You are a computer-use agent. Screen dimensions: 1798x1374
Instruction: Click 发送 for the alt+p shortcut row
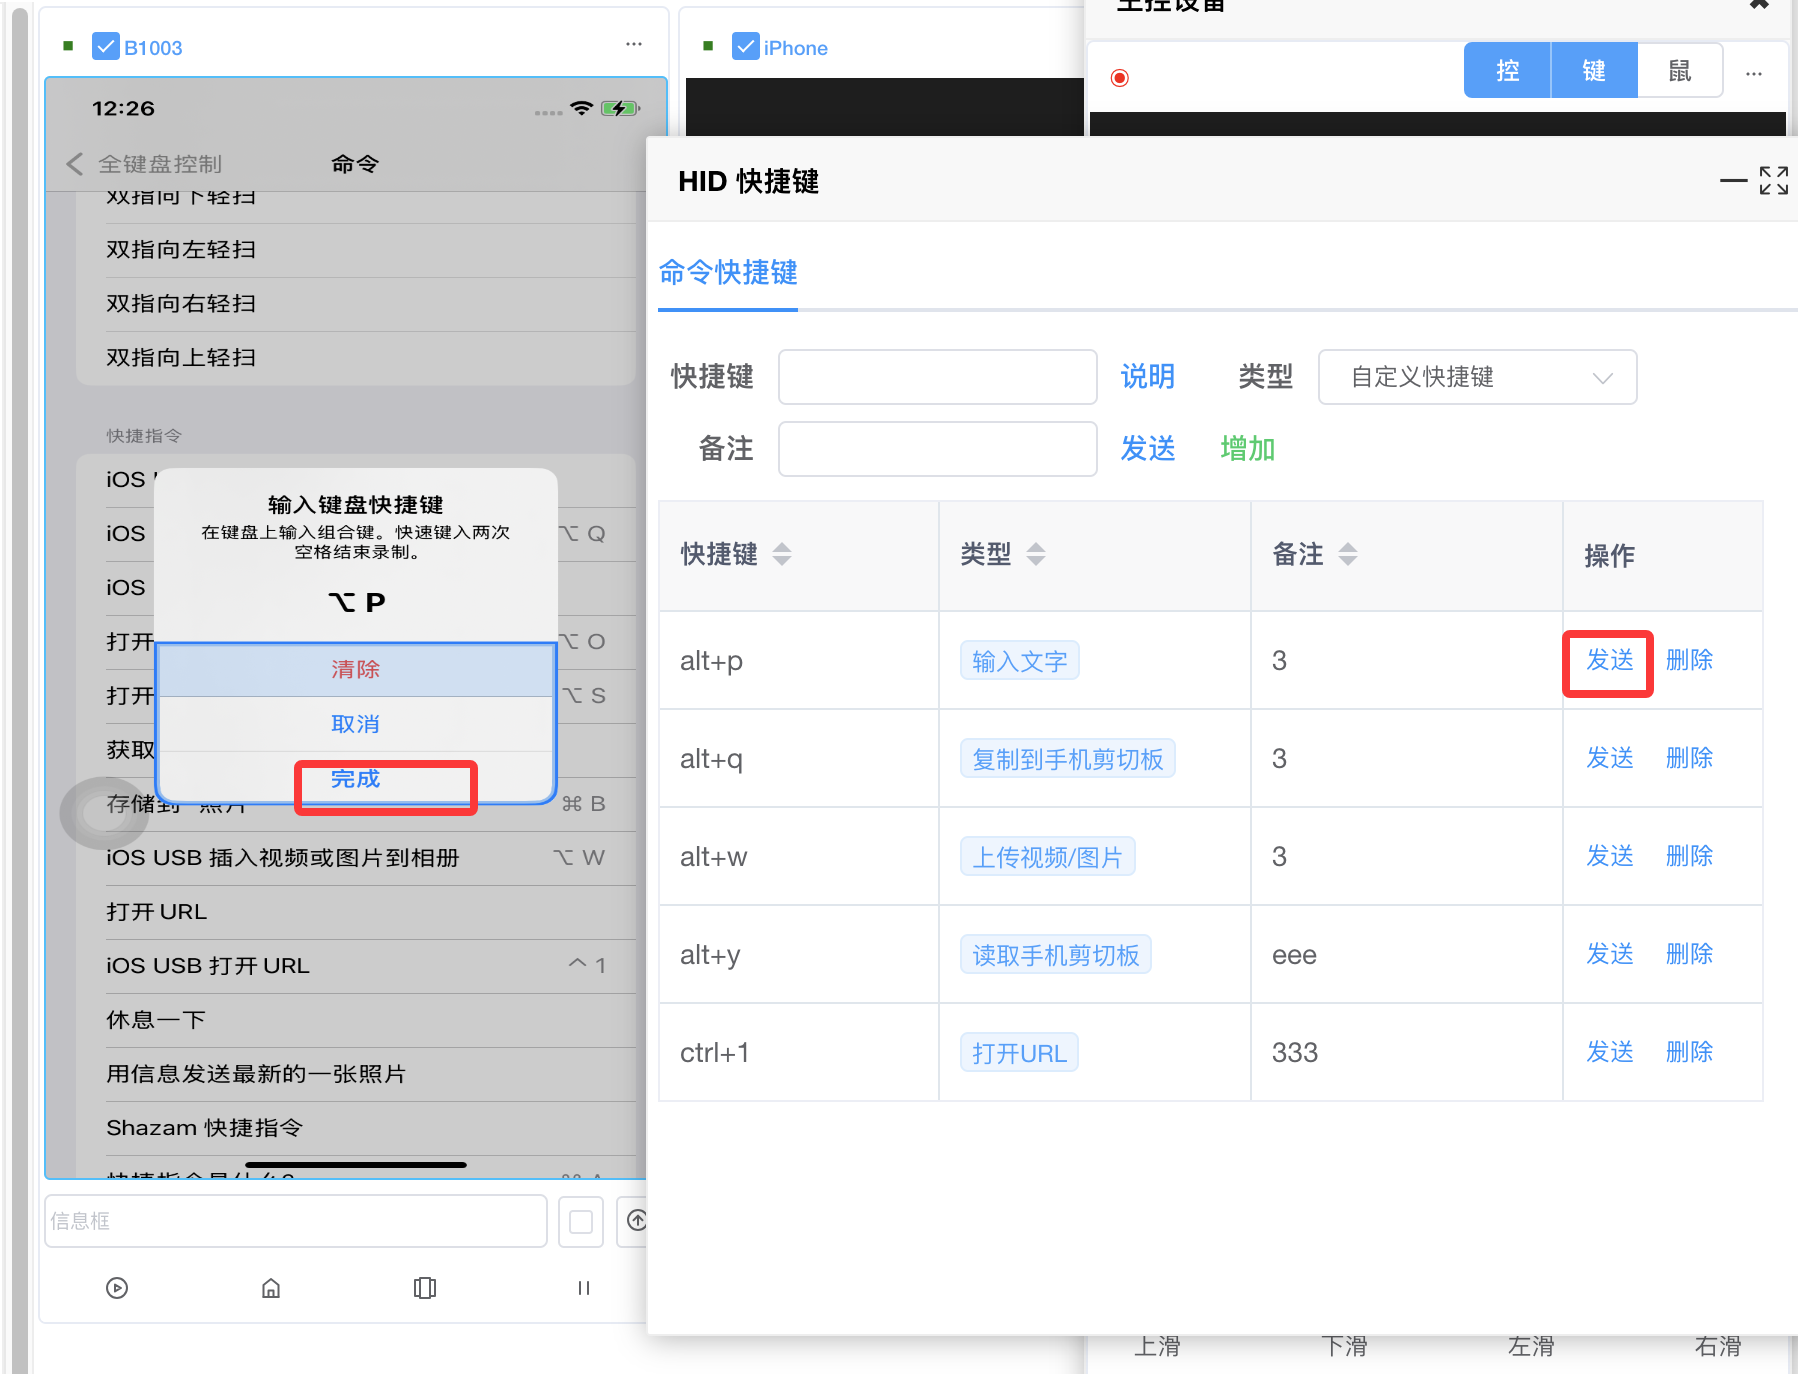(1609, 660)
